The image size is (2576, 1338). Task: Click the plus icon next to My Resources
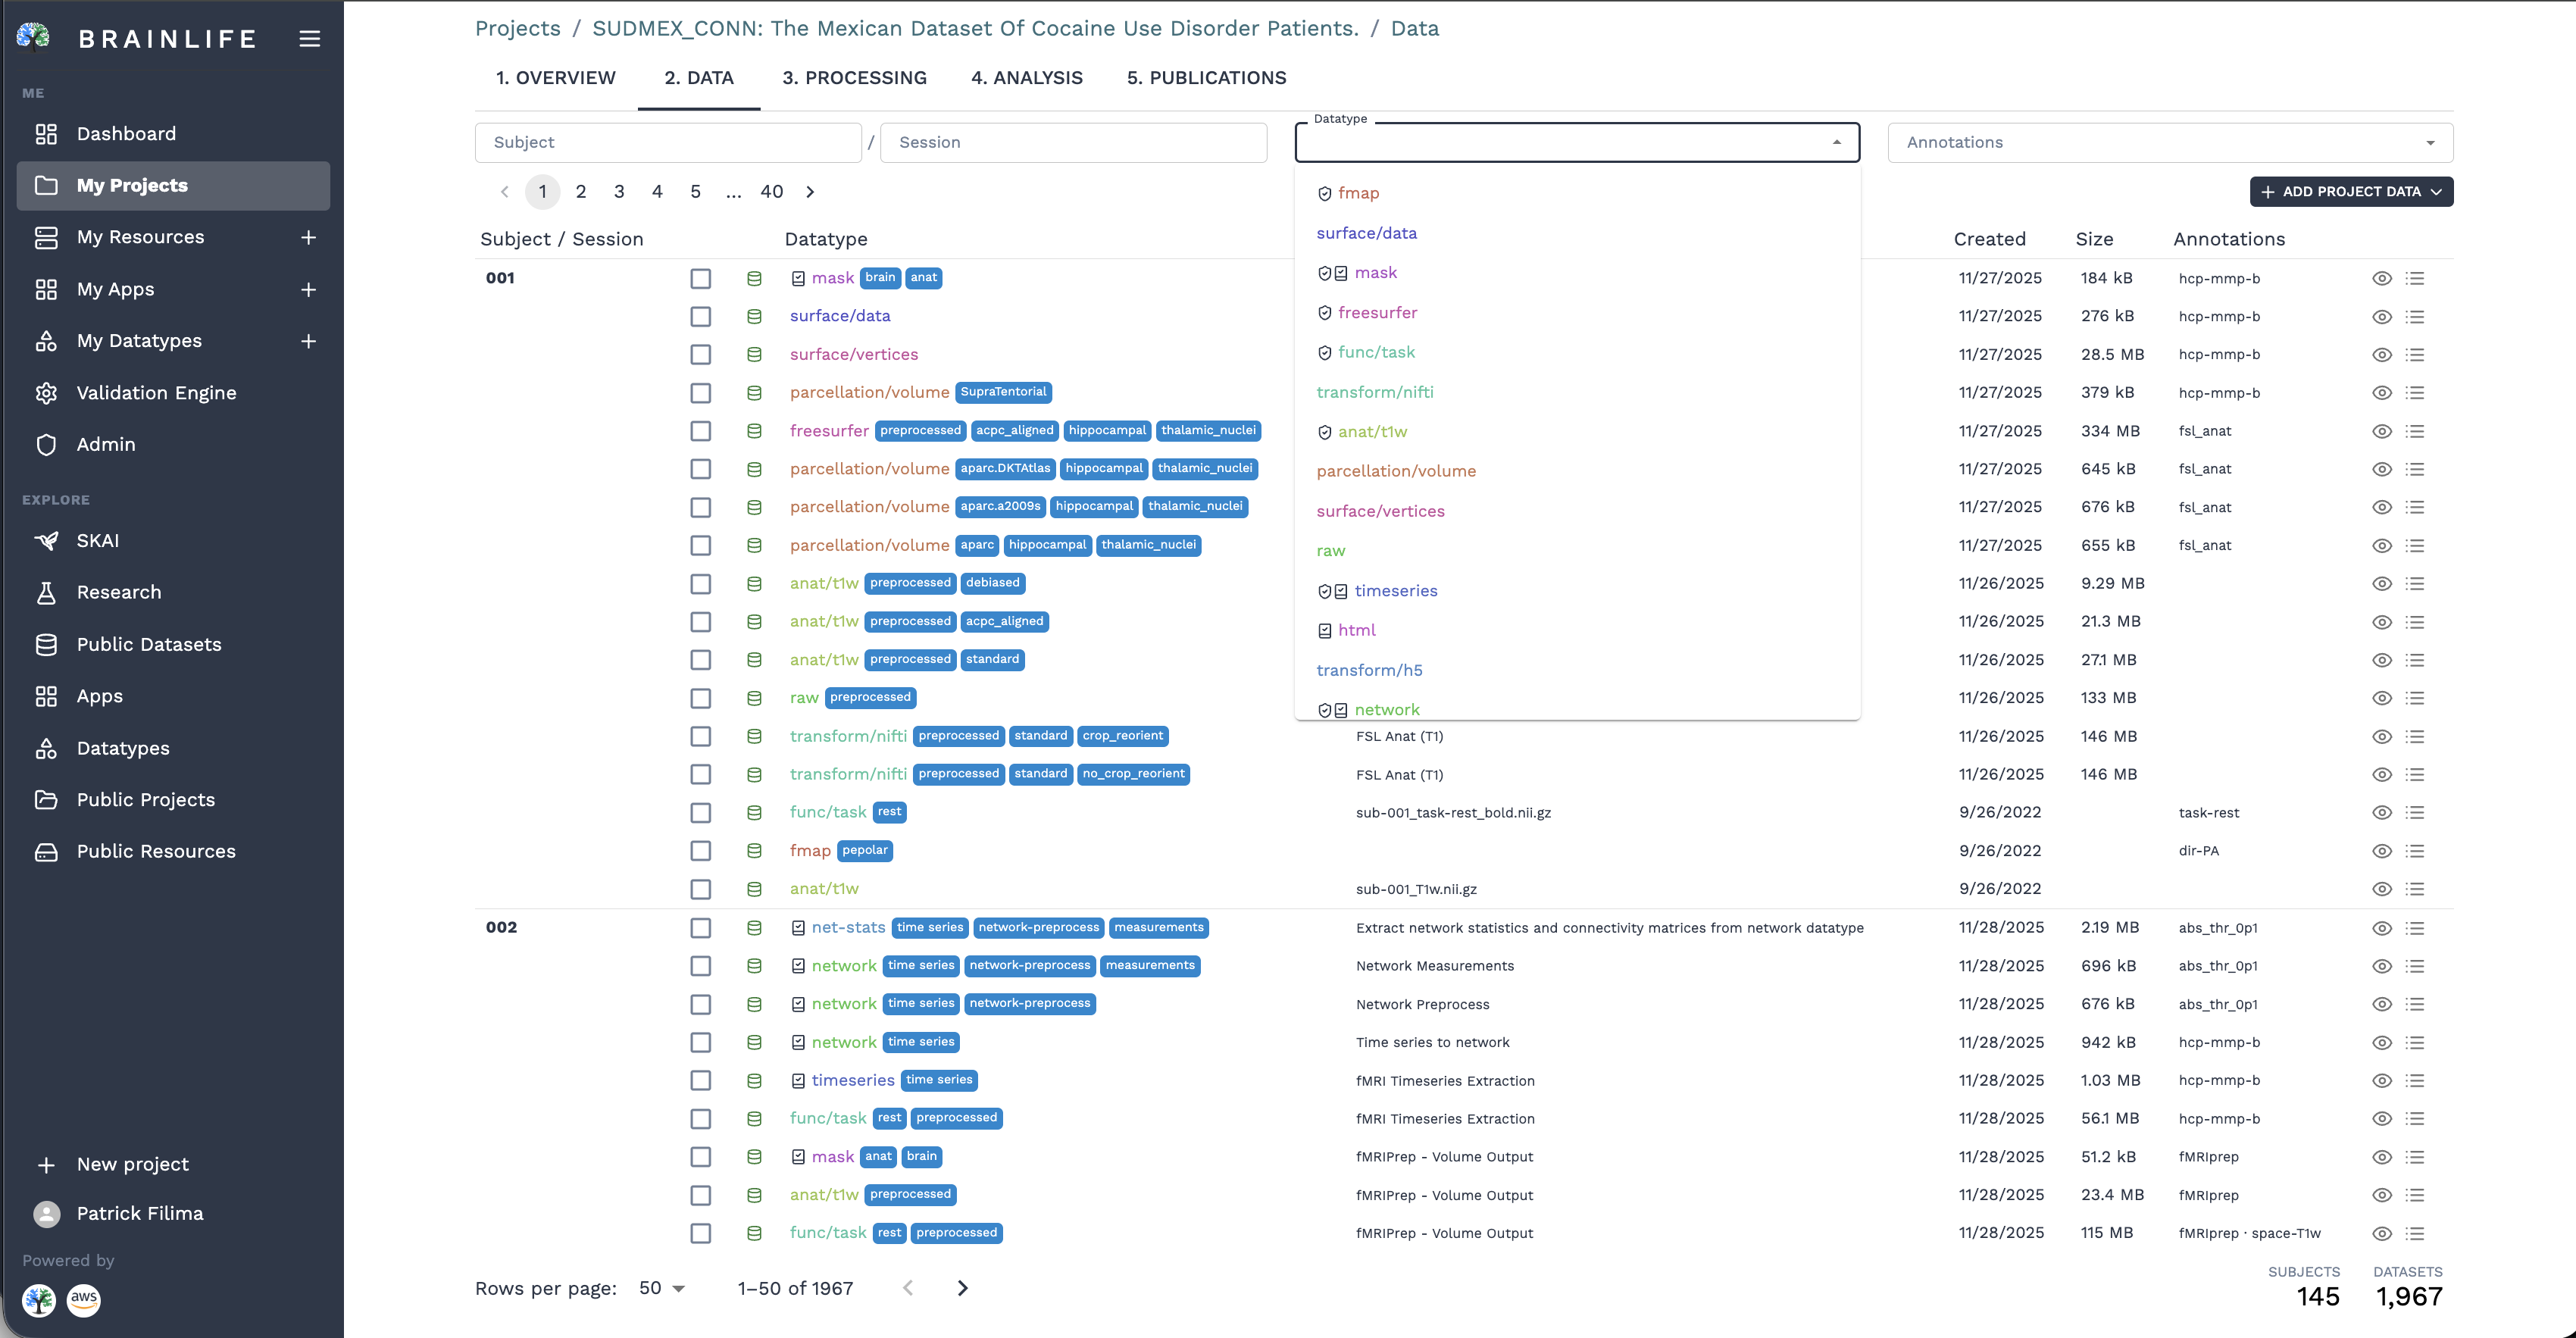309,237
